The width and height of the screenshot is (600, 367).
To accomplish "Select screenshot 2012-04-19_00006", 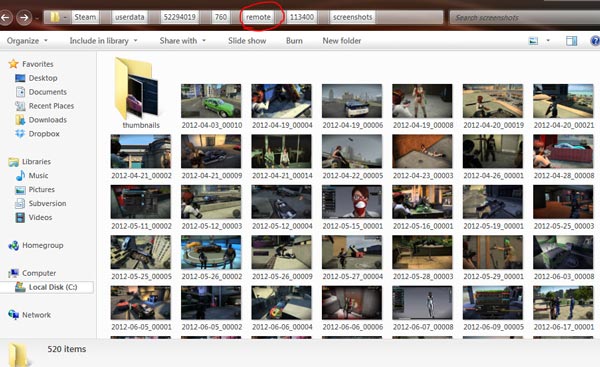I will [352, 106].
